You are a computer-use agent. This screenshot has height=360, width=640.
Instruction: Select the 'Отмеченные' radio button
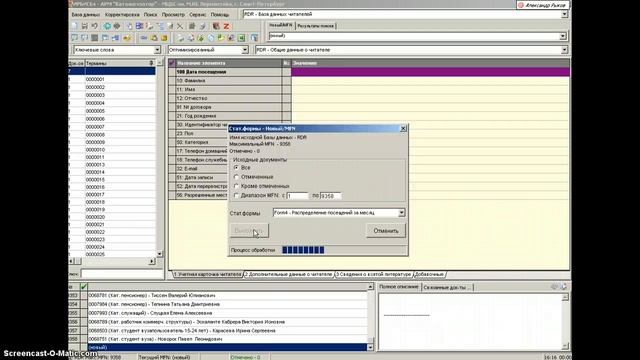pyautogui.click(x=236, y=177)
